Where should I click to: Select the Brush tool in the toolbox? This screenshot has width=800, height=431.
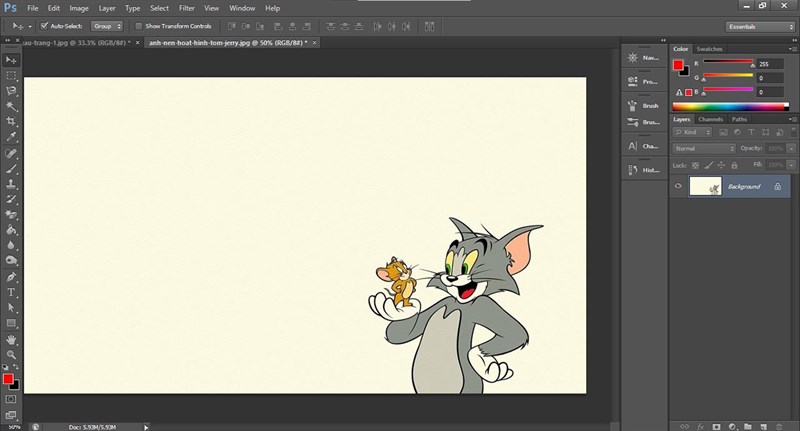coord(11,169)
